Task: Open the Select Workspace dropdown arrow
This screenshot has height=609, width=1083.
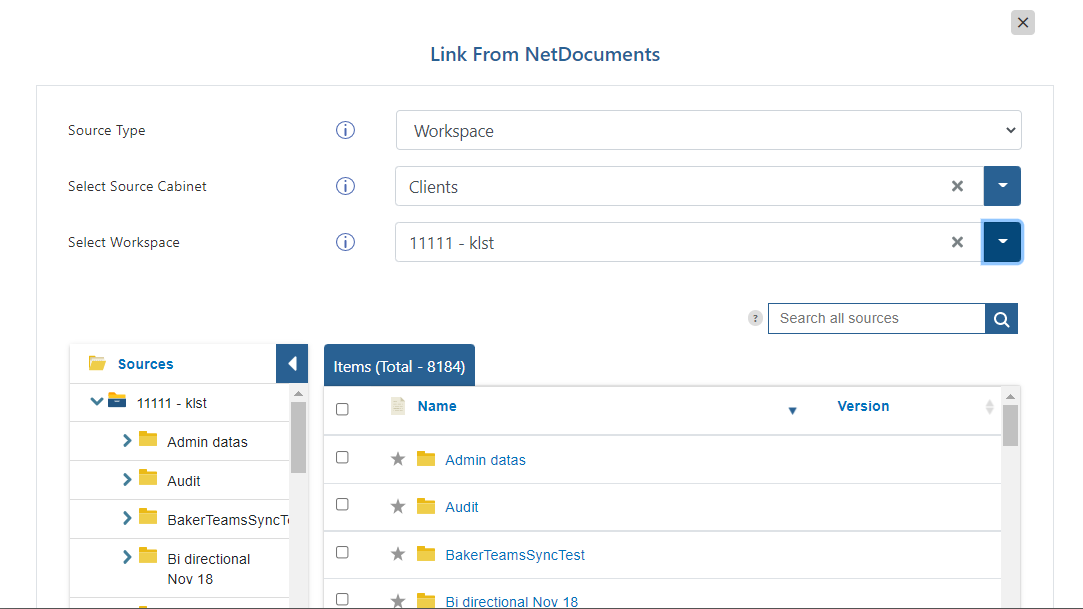Action: coord(1002,242)
